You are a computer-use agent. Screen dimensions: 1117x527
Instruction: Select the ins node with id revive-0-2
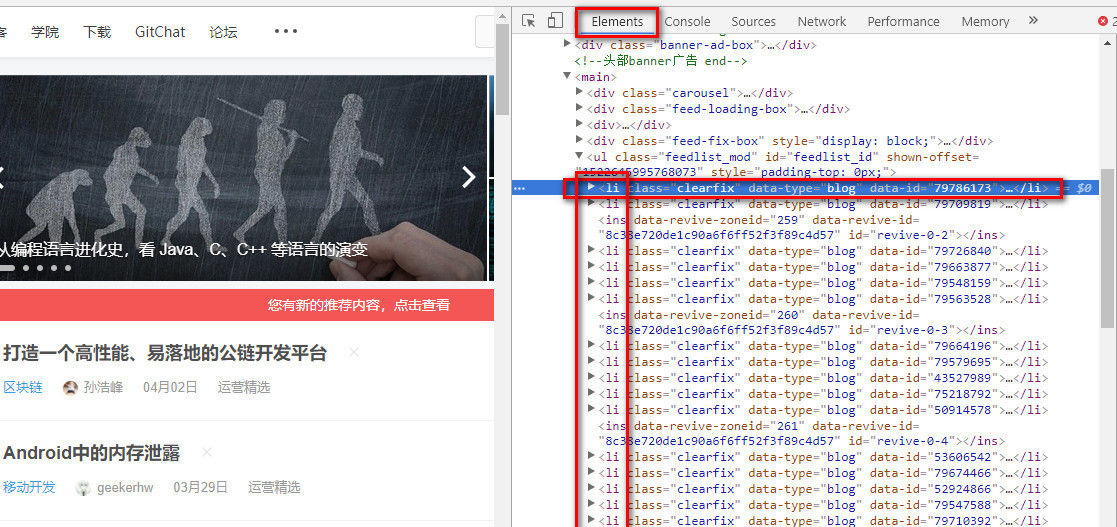801,227
